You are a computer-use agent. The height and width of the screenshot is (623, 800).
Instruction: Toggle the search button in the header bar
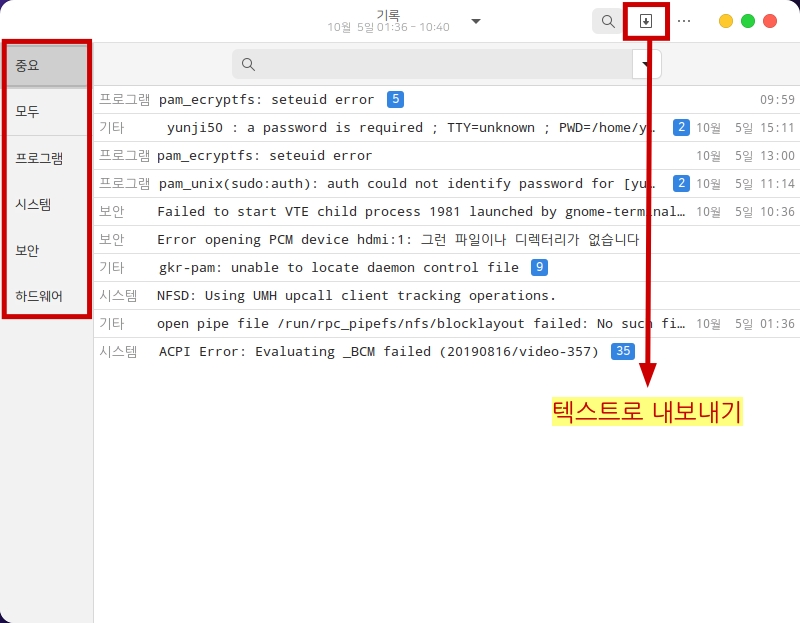(x=607, y=21)
